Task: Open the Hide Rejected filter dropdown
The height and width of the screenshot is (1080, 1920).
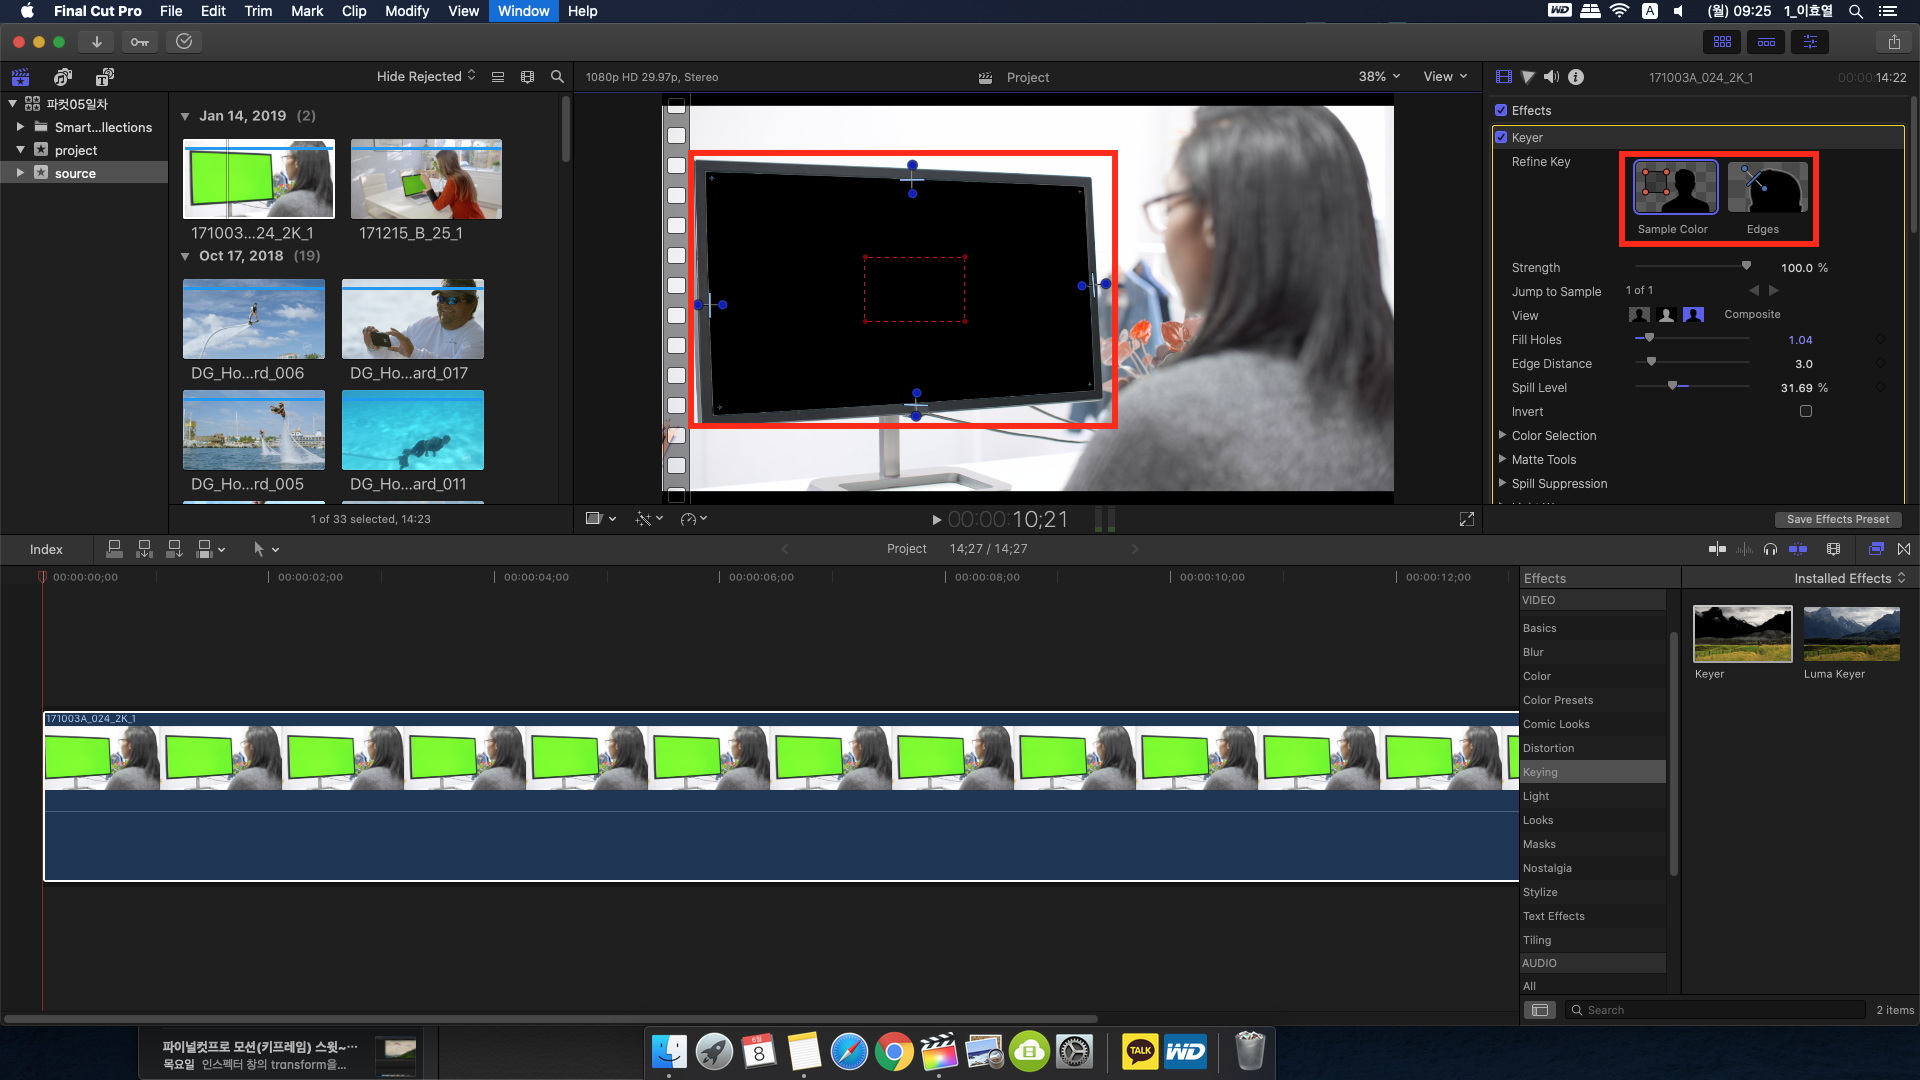Action: point(426,77)
